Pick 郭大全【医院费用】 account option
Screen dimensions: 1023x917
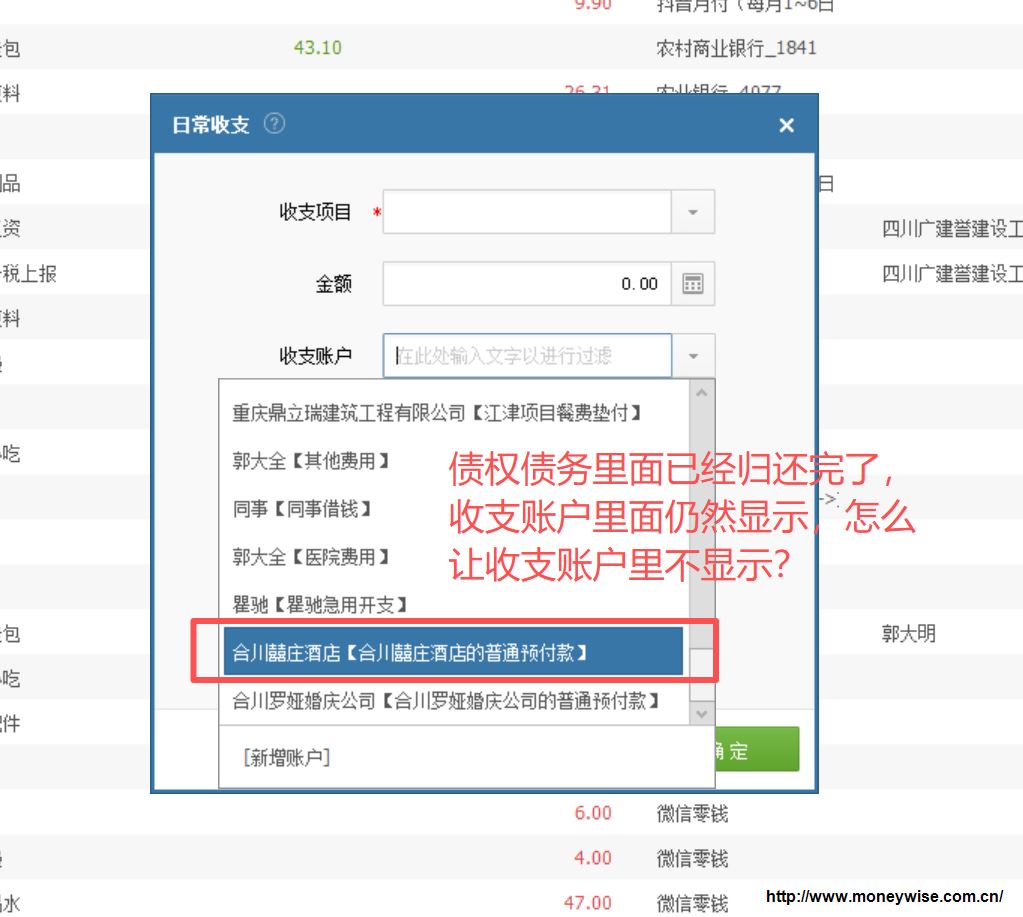tap(311, 557)
